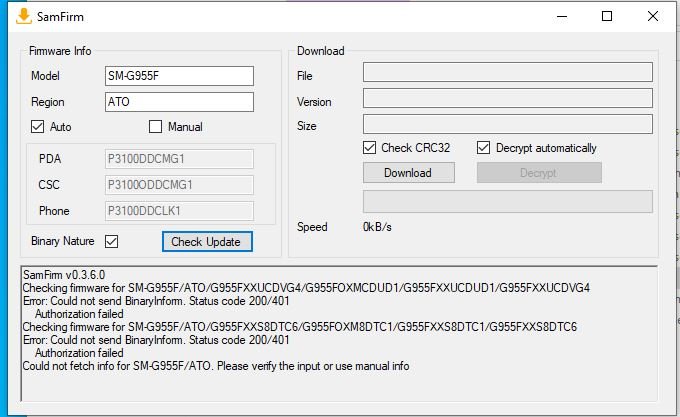
Task: Click the download progress bar
Action: pyautogui.click(x=508, y=202)
